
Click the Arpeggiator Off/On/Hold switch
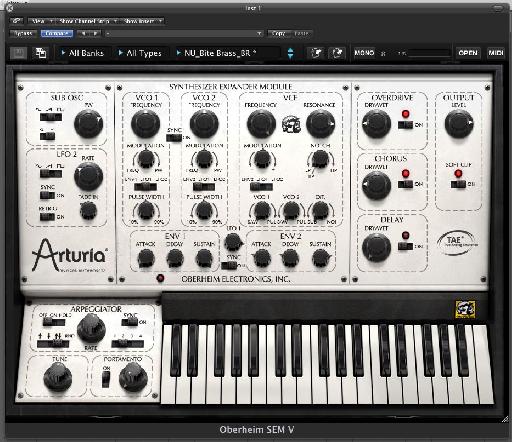(x=54, y=322)
